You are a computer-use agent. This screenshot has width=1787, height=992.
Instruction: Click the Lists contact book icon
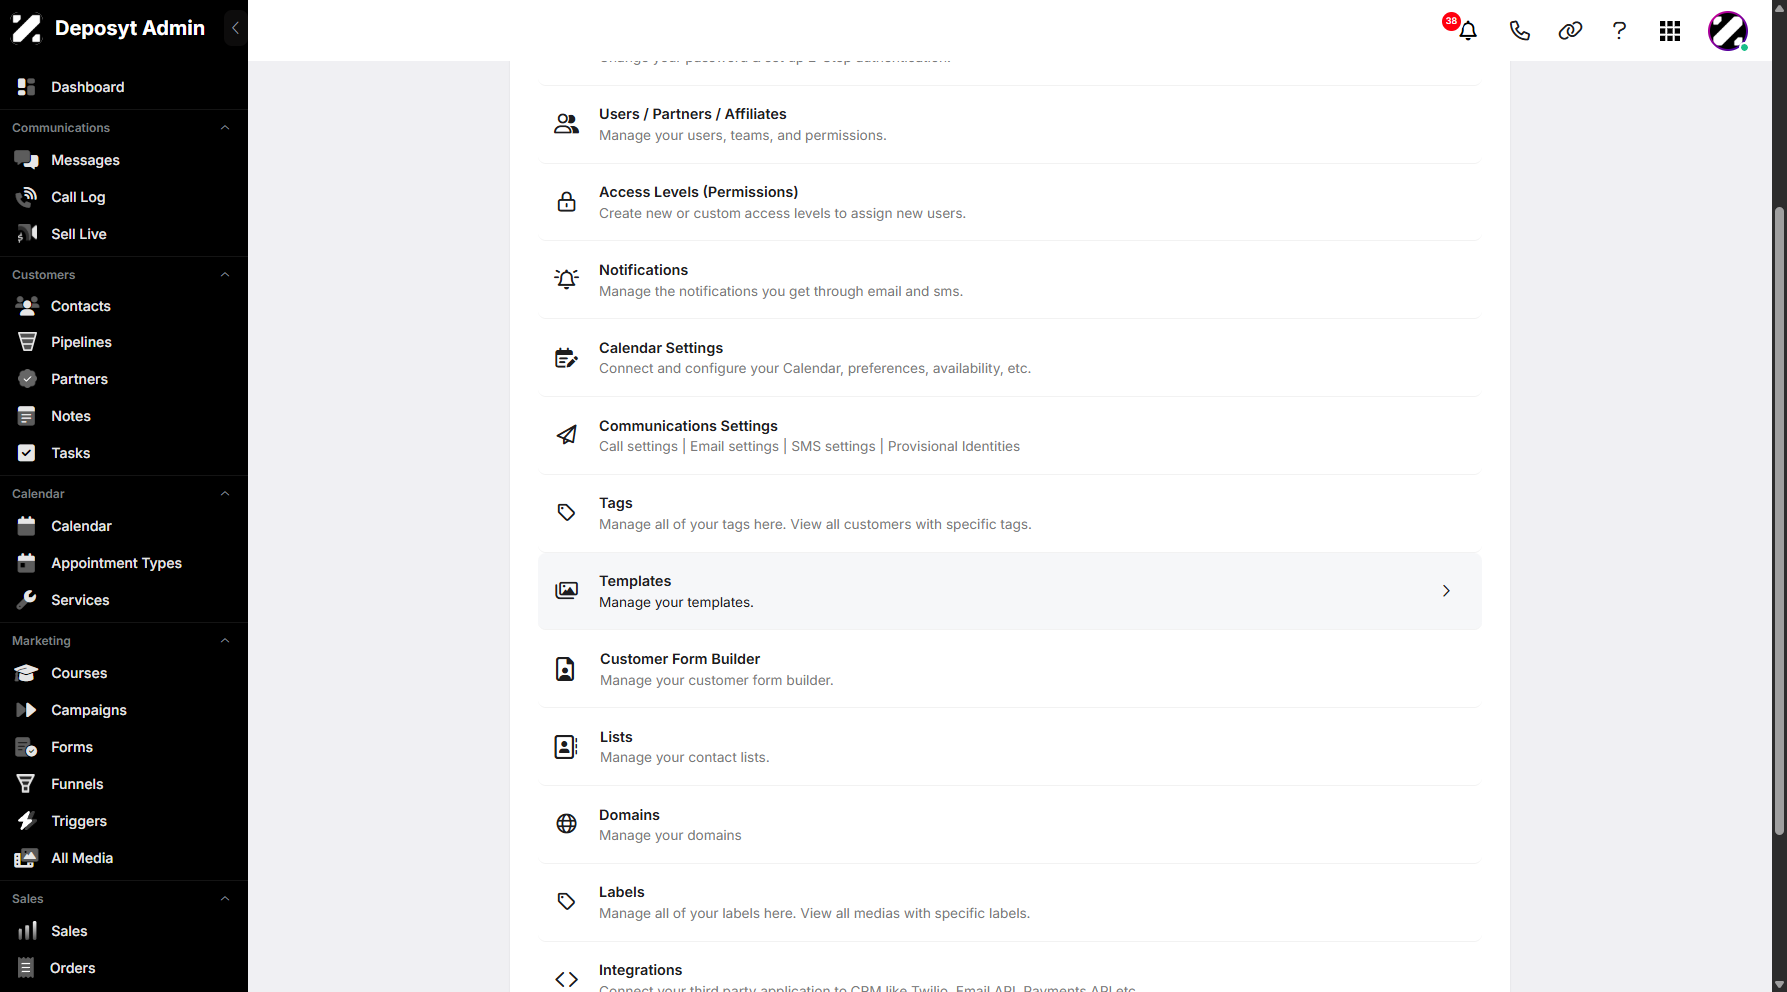coord(566,747)
